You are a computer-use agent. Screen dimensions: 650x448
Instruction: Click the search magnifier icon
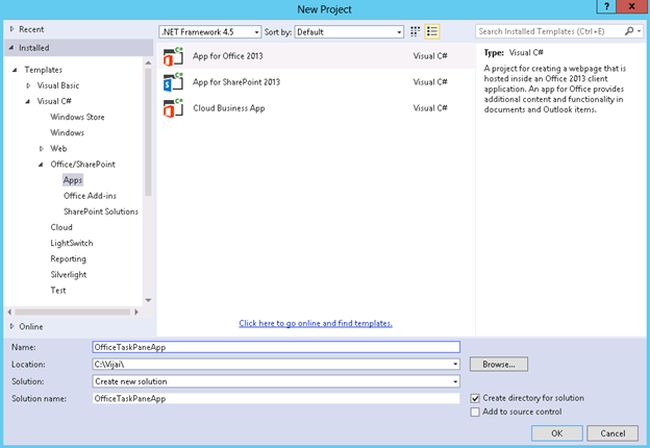tap(629, 31)
